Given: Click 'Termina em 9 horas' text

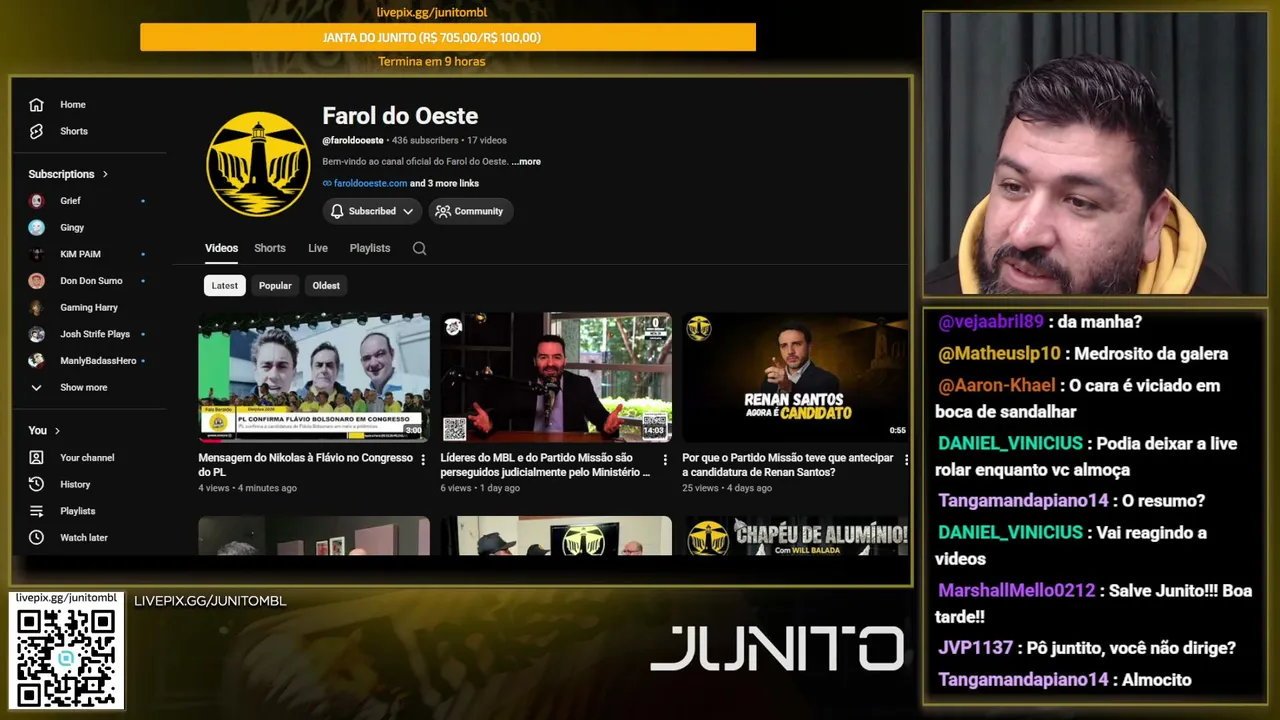Looking at the screenshot, I should [x=432, y=62].
